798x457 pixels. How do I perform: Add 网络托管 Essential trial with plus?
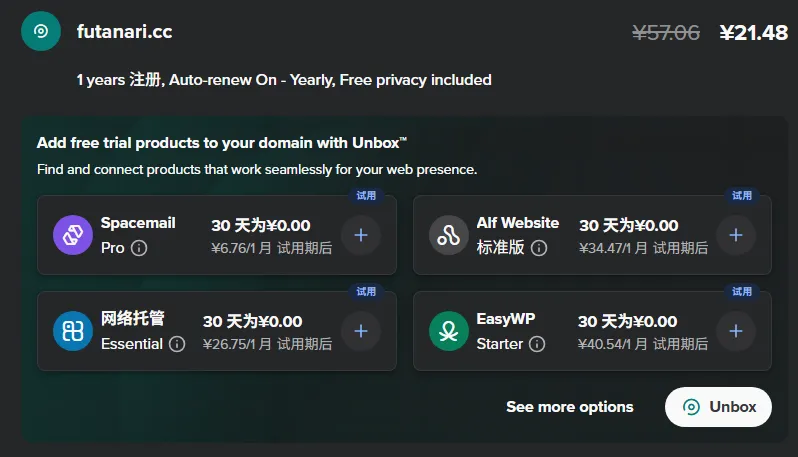pos(360,331)
